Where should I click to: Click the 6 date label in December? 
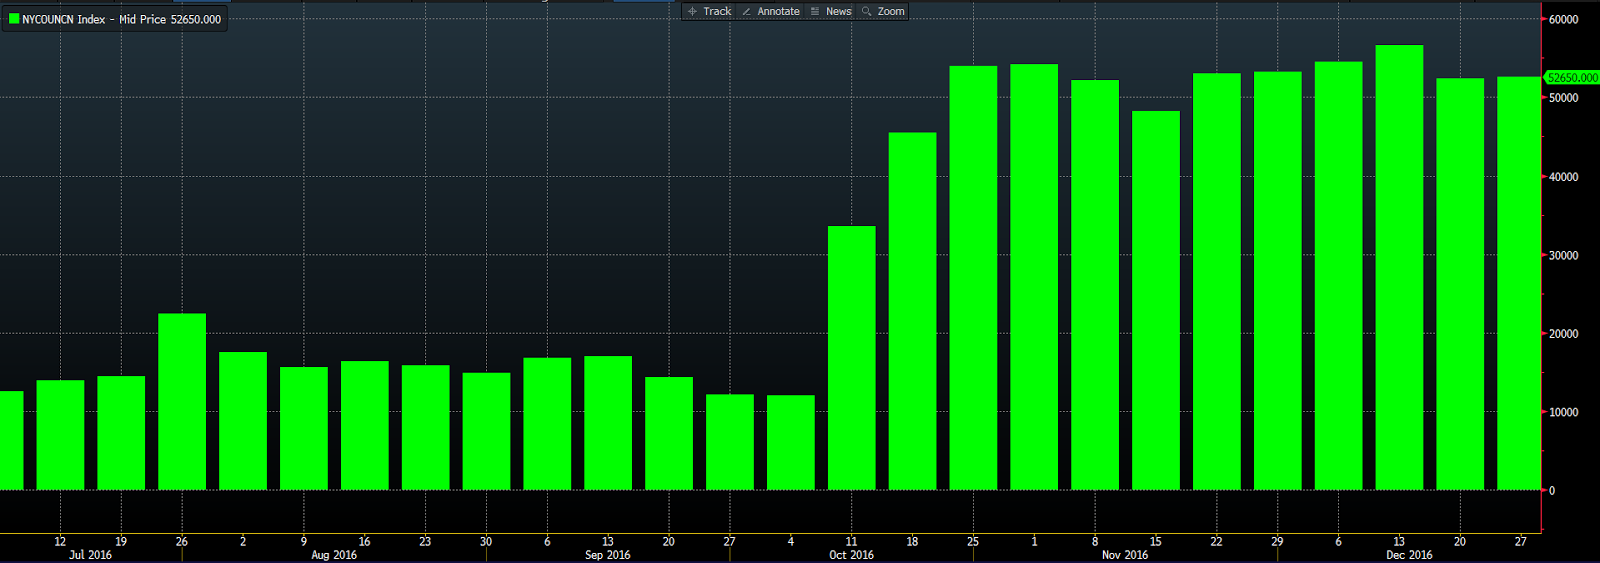[x=1338, y=541]
